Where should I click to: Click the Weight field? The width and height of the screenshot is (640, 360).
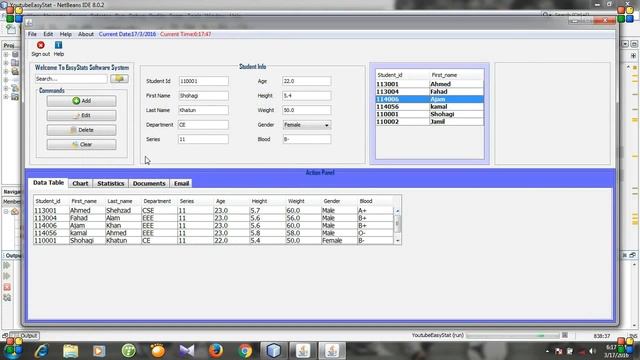[x=307, y=110]
